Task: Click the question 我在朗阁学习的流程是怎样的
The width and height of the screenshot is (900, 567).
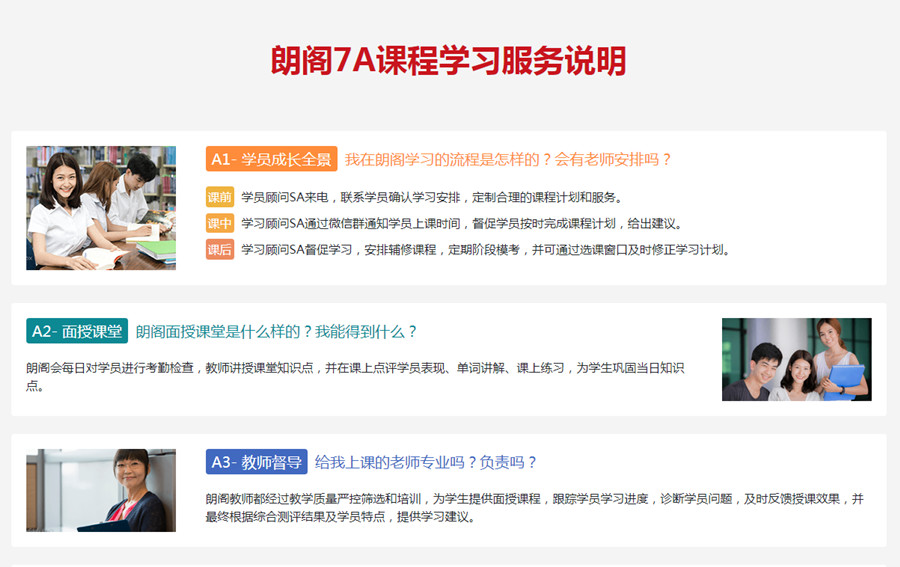Action: (508, 159)
